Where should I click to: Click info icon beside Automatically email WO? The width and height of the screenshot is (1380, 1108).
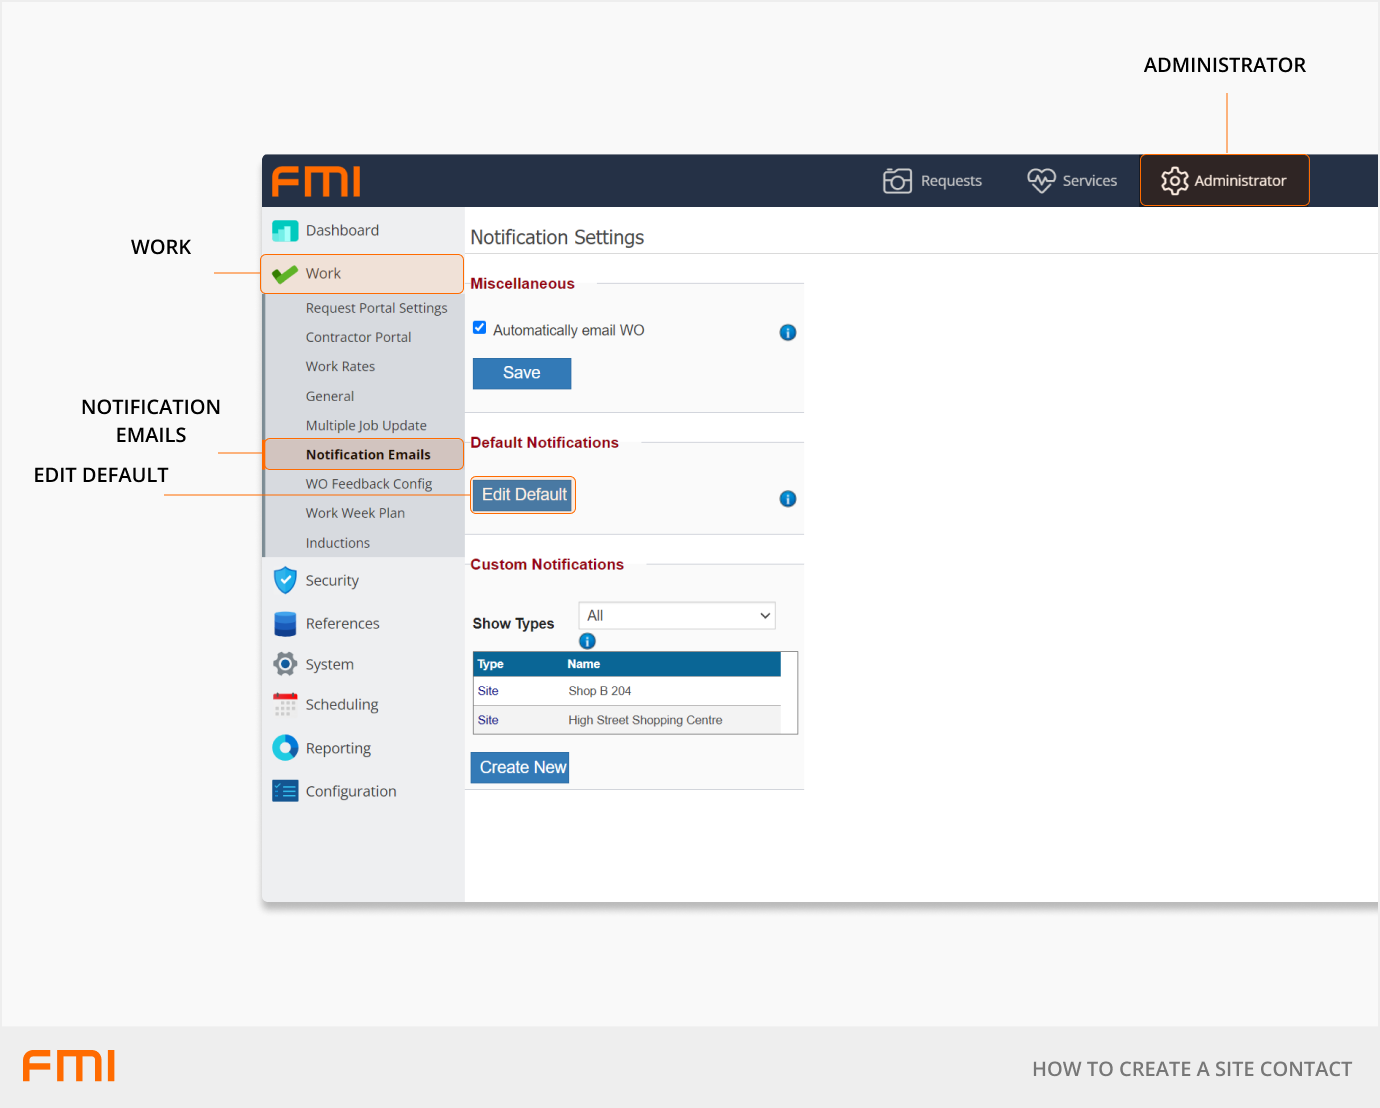pos(788,333)
